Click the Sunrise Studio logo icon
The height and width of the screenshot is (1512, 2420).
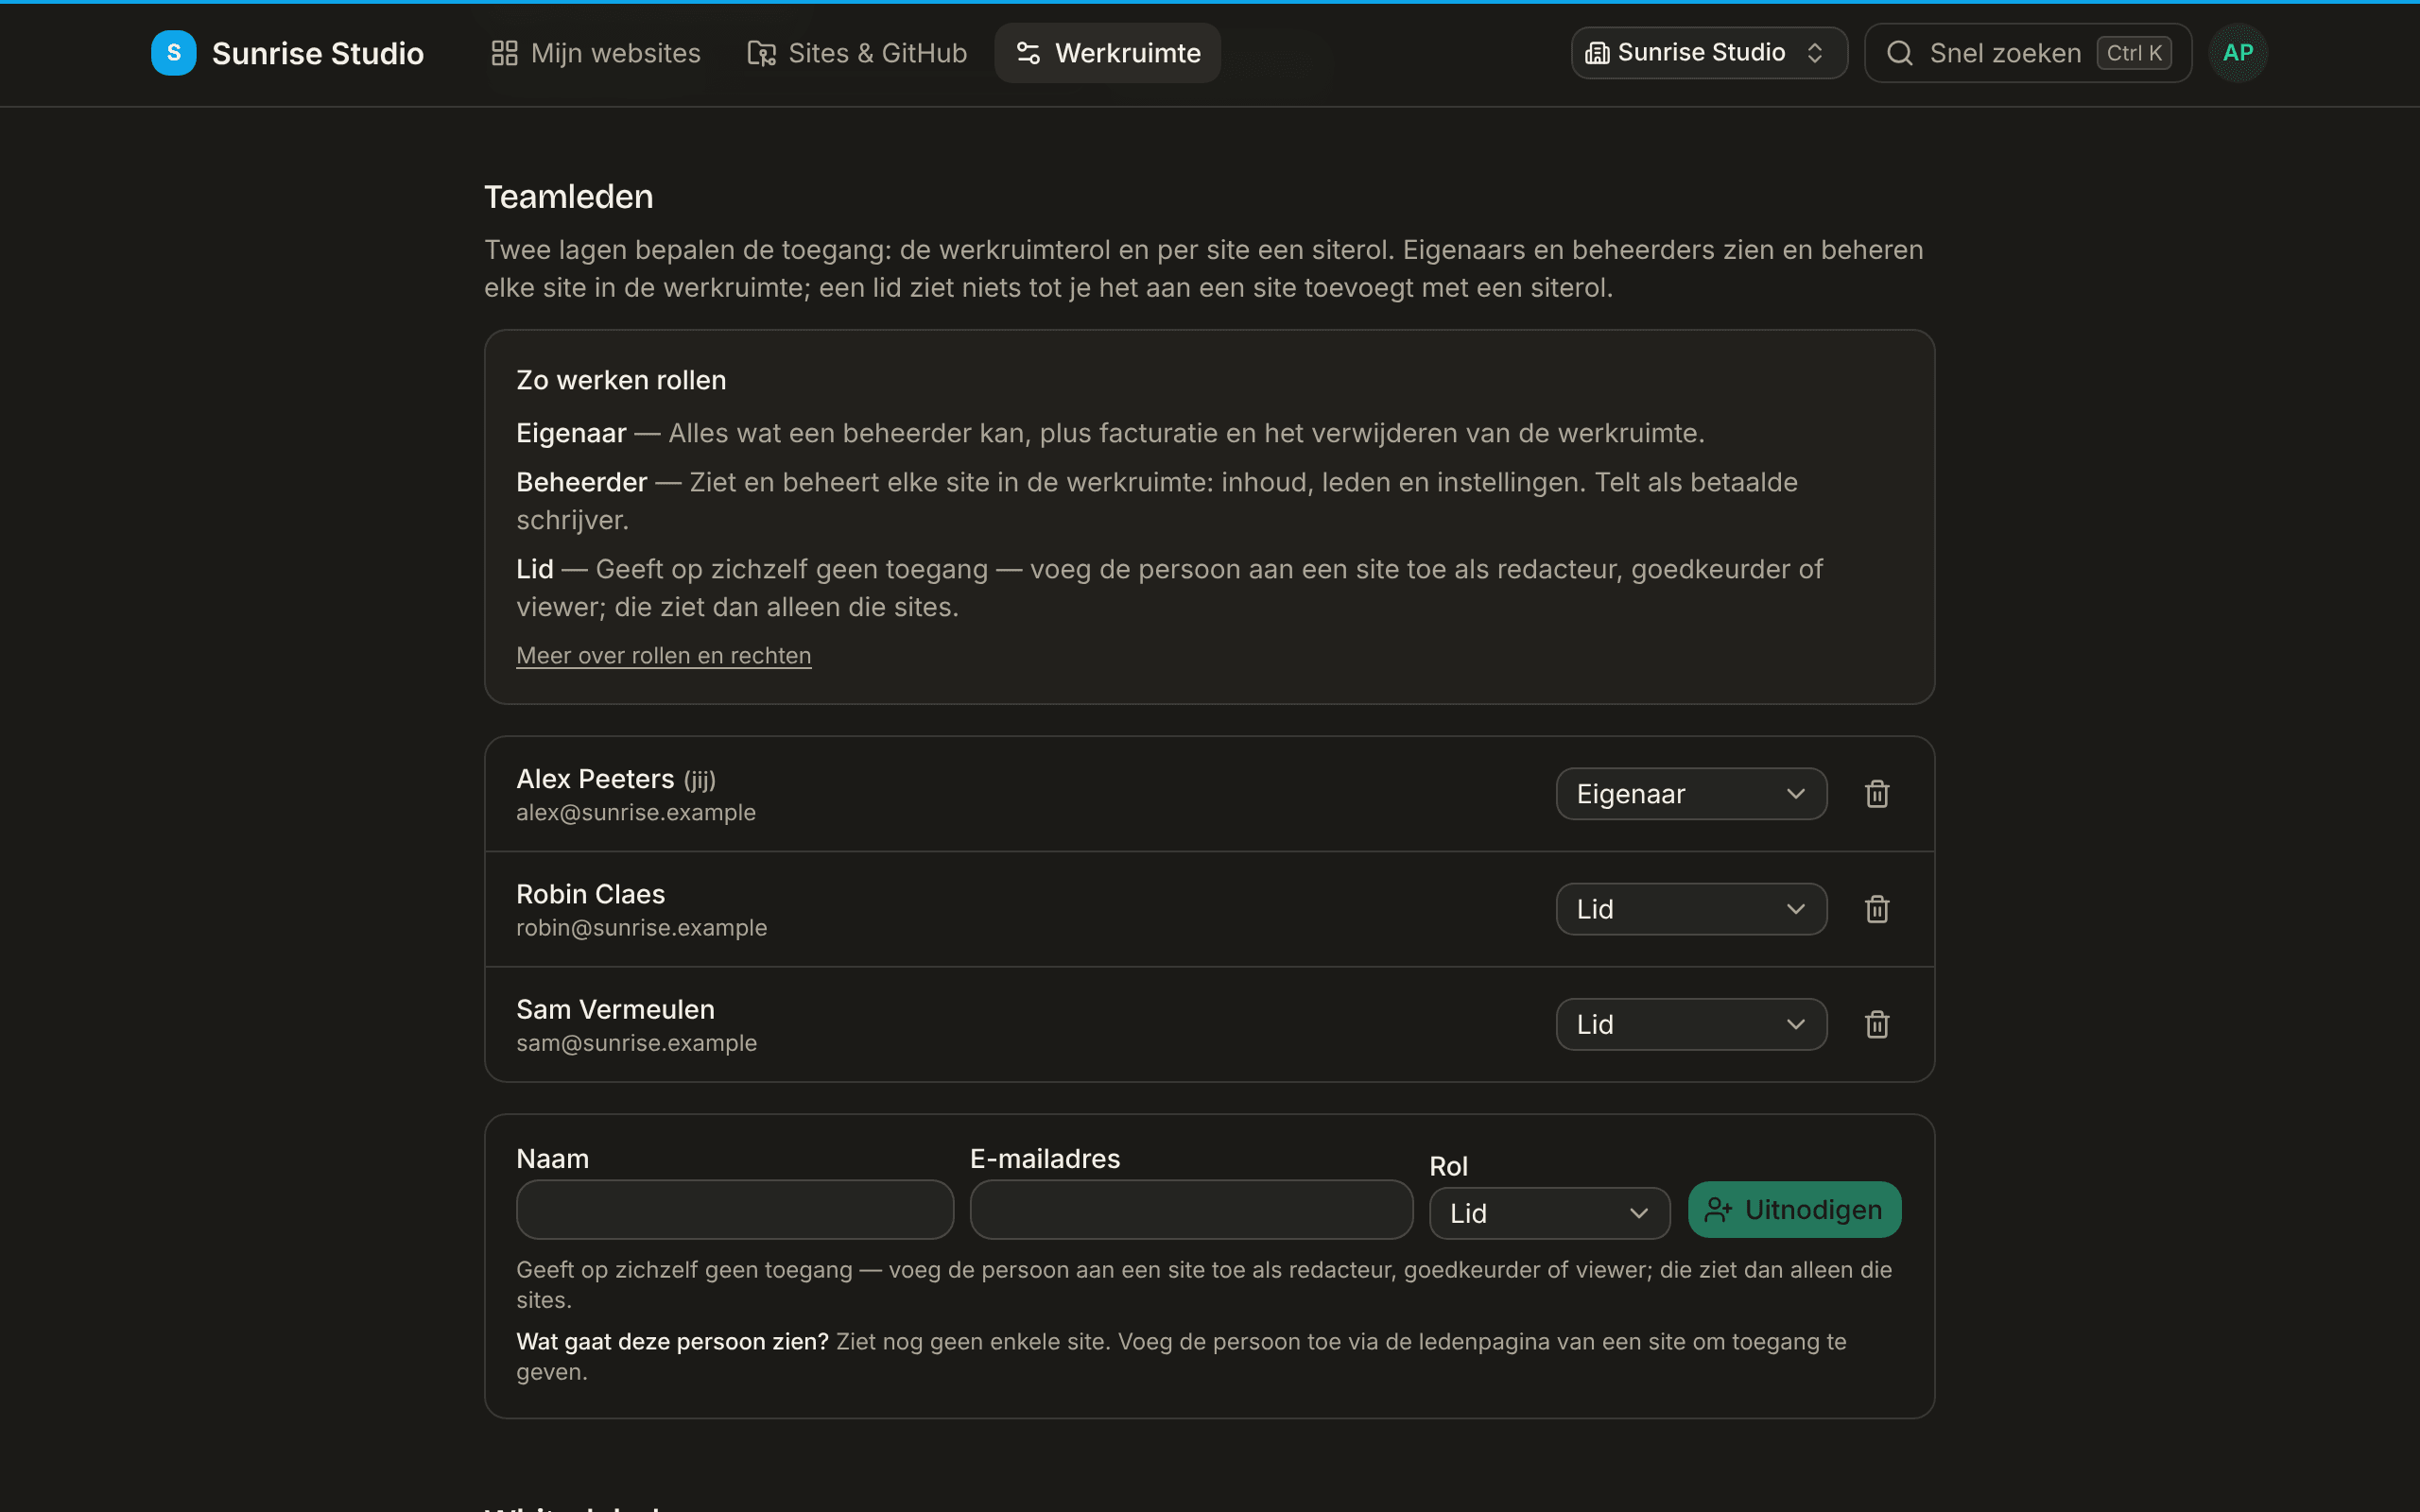pos(173,53)
